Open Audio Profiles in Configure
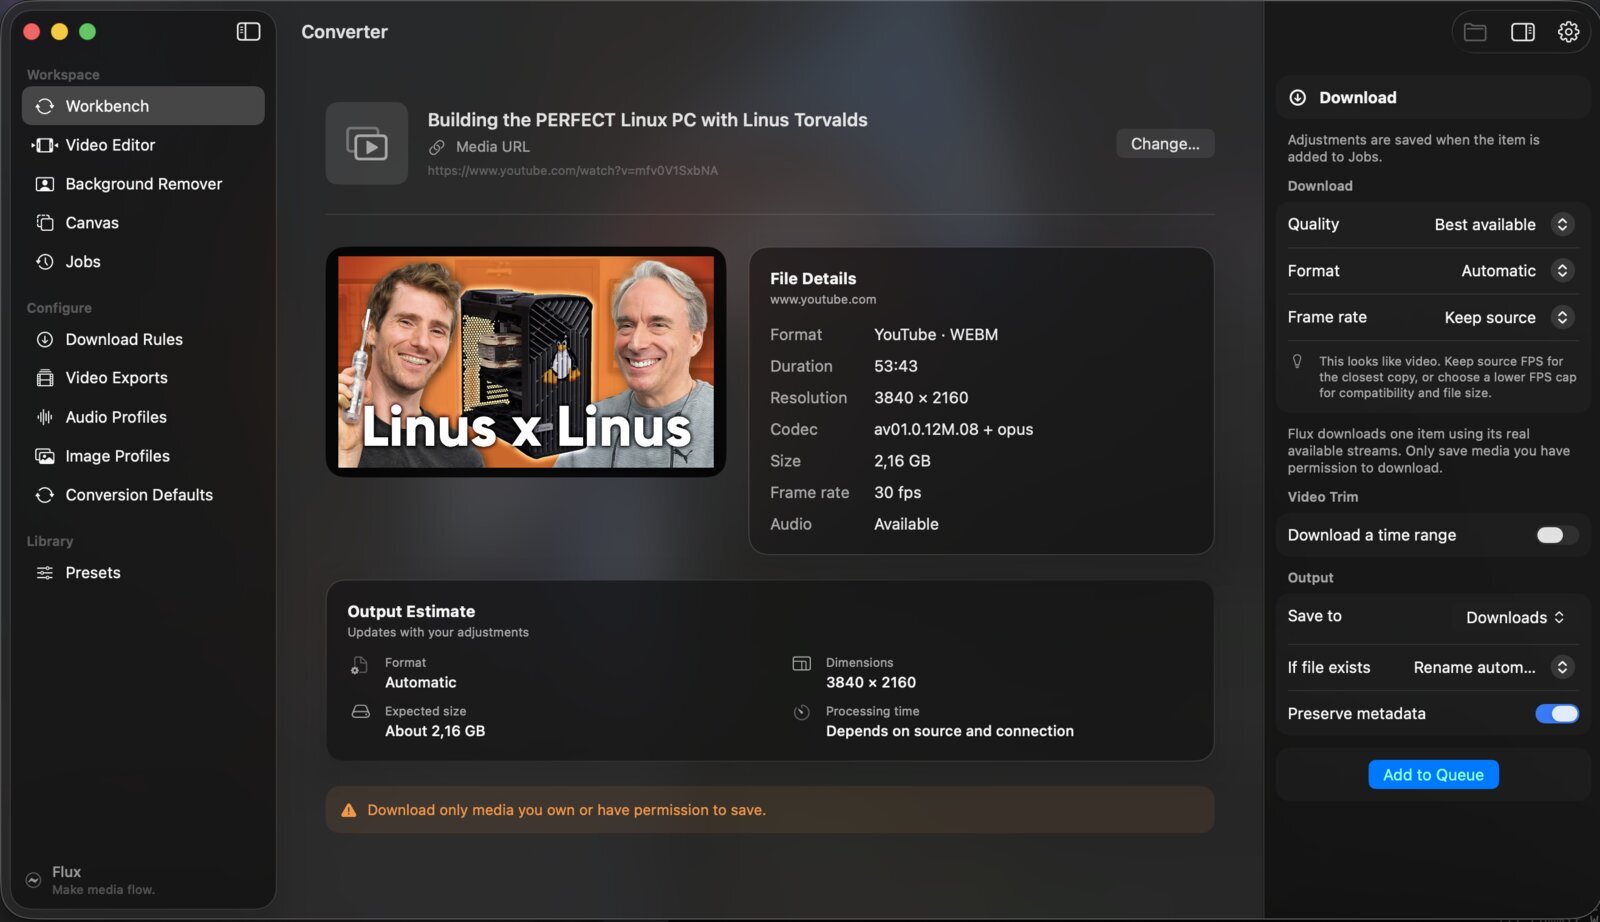The height and width of the screenshot is (922, 1600). point(143,417)
